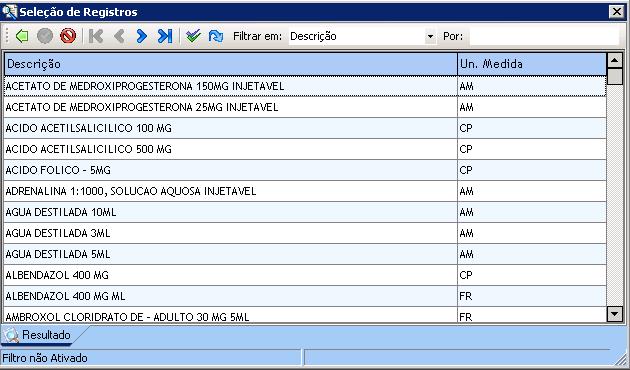The width and height of the screenshot is (630, 370).
Task: Click the blue refresh arrows icon
Action: 216,36
